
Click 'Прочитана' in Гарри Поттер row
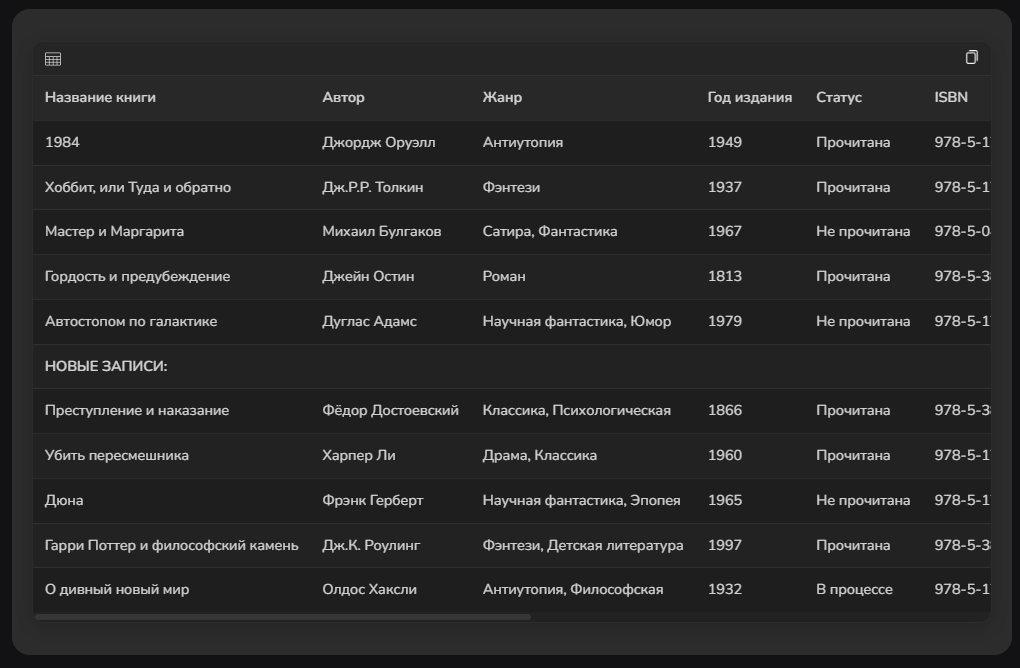(853, 545)
